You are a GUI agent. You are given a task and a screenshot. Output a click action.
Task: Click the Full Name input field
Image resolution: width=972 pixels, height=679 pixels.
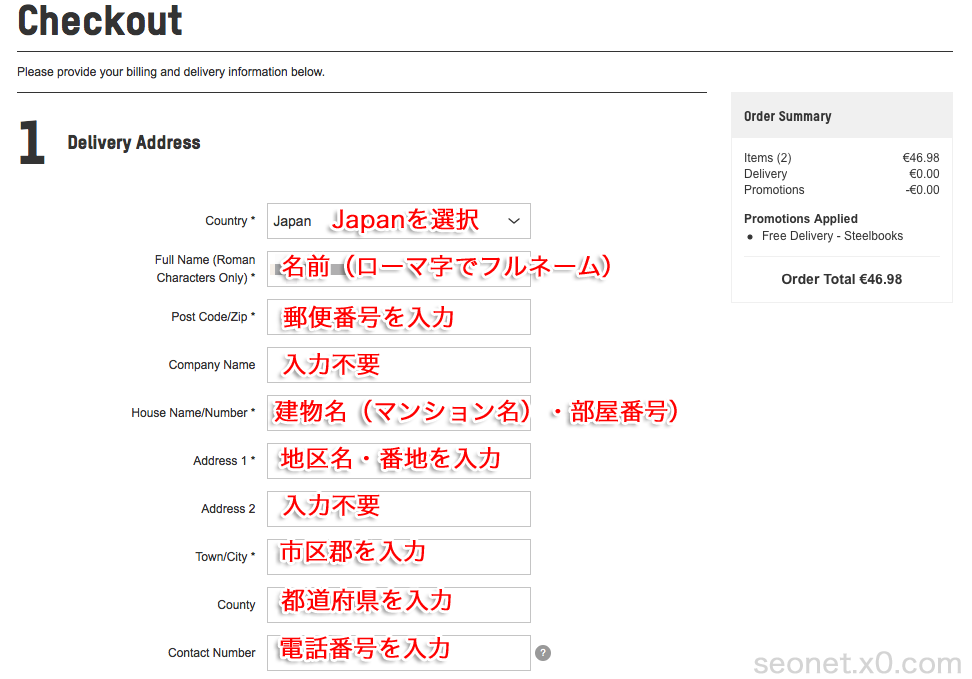point(398,269)
